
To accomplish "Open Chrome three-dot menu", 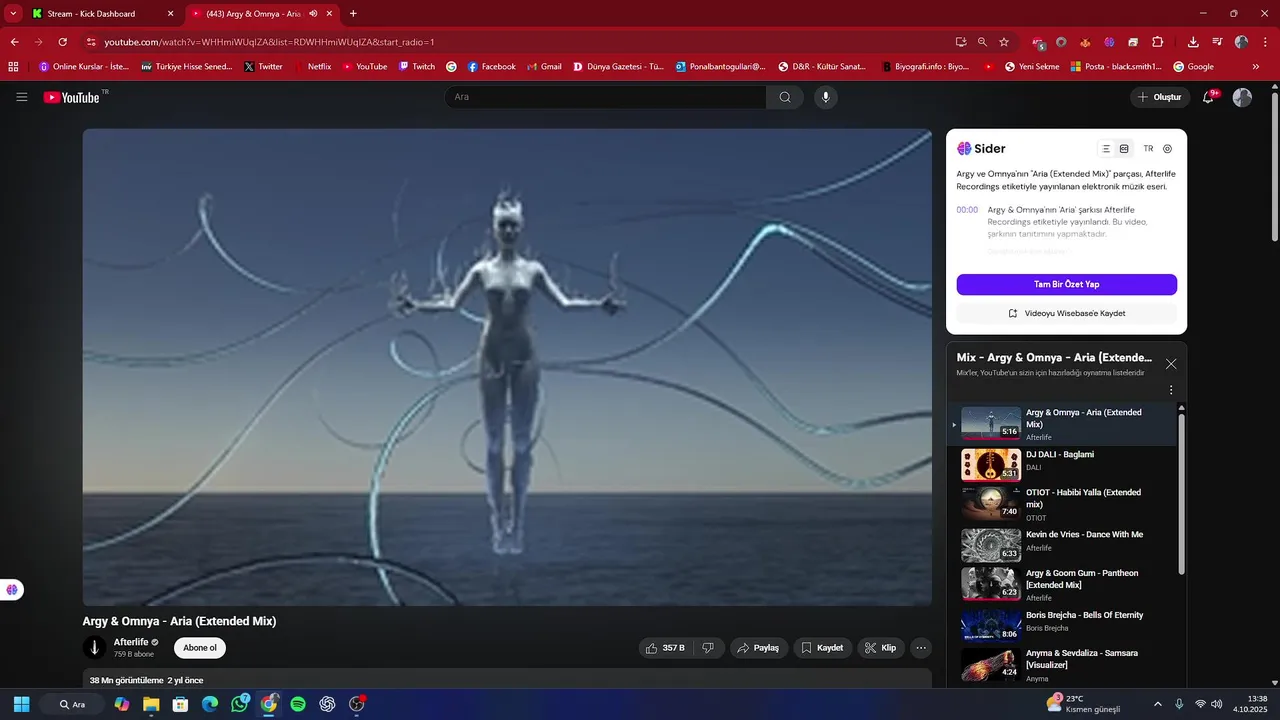I will coord(1265,42).
